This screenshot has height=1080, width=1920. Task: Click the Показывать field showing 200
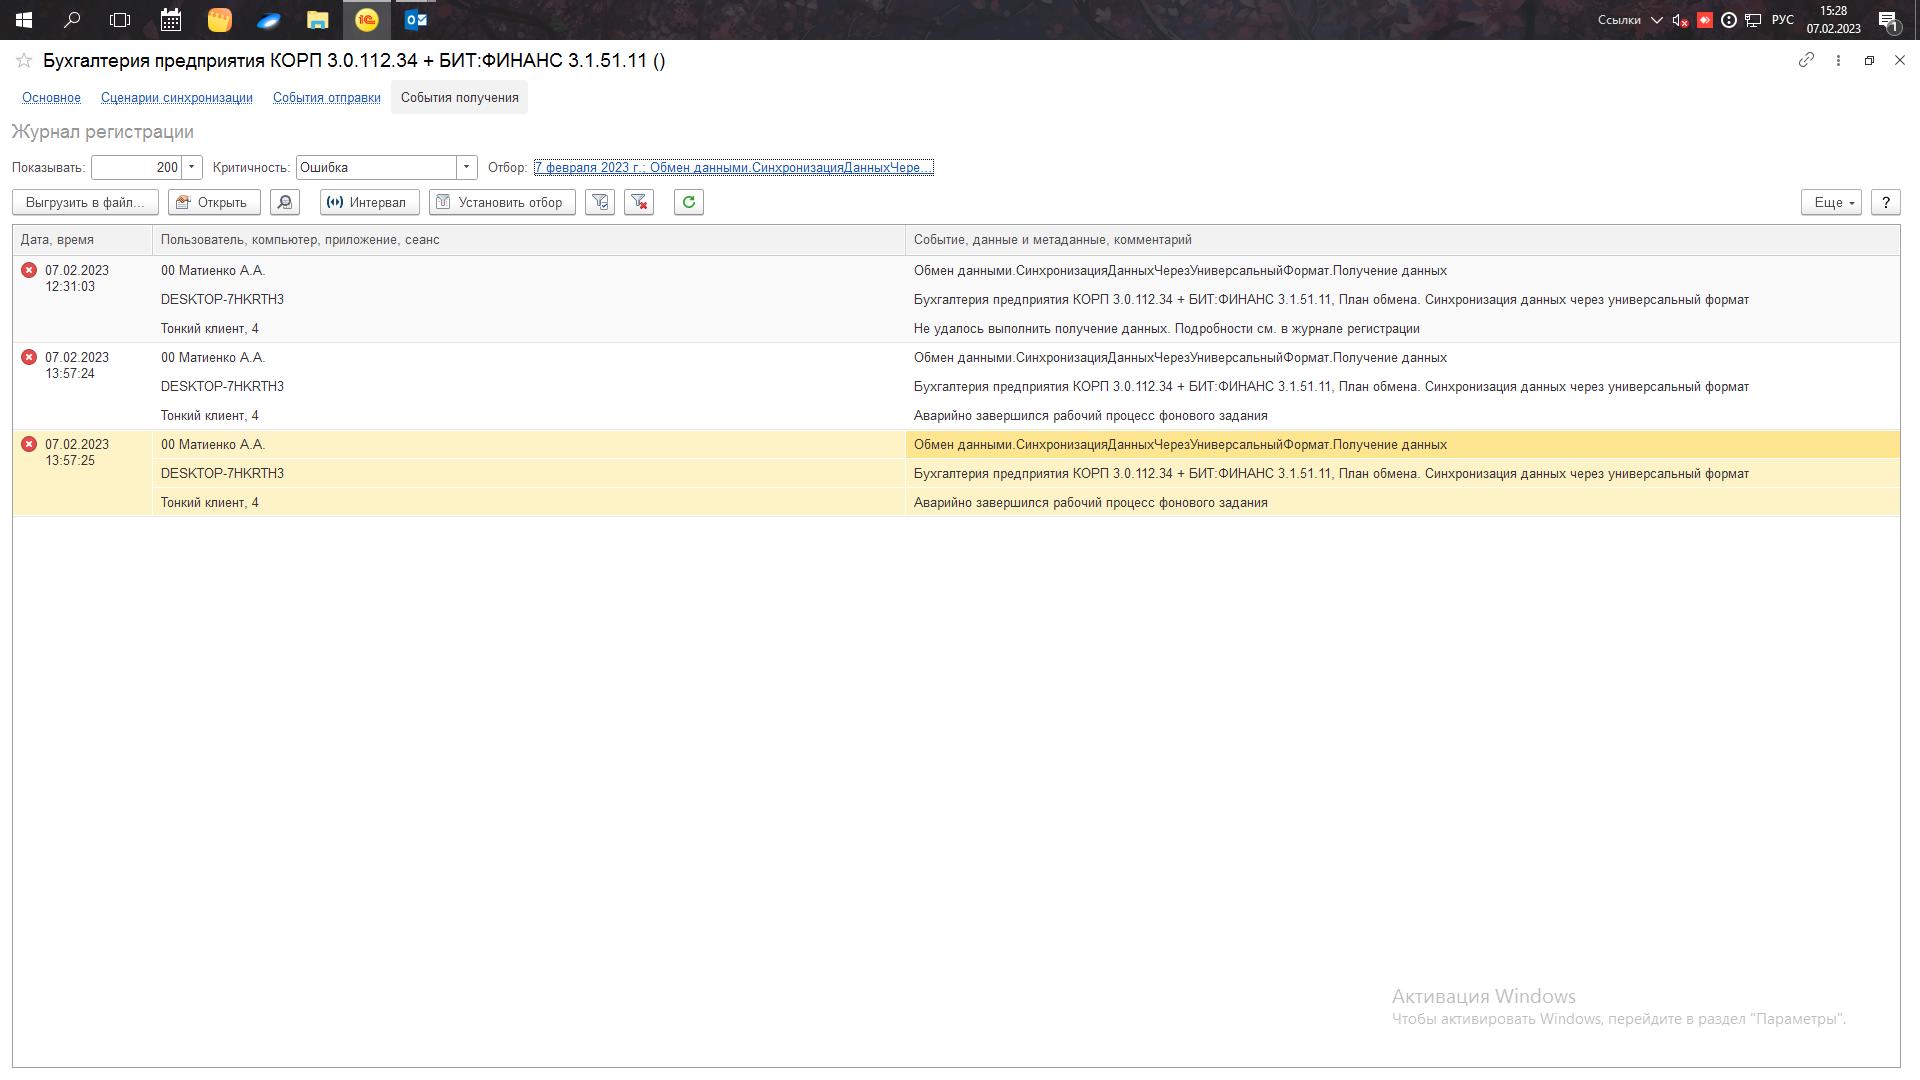point(137,168)
